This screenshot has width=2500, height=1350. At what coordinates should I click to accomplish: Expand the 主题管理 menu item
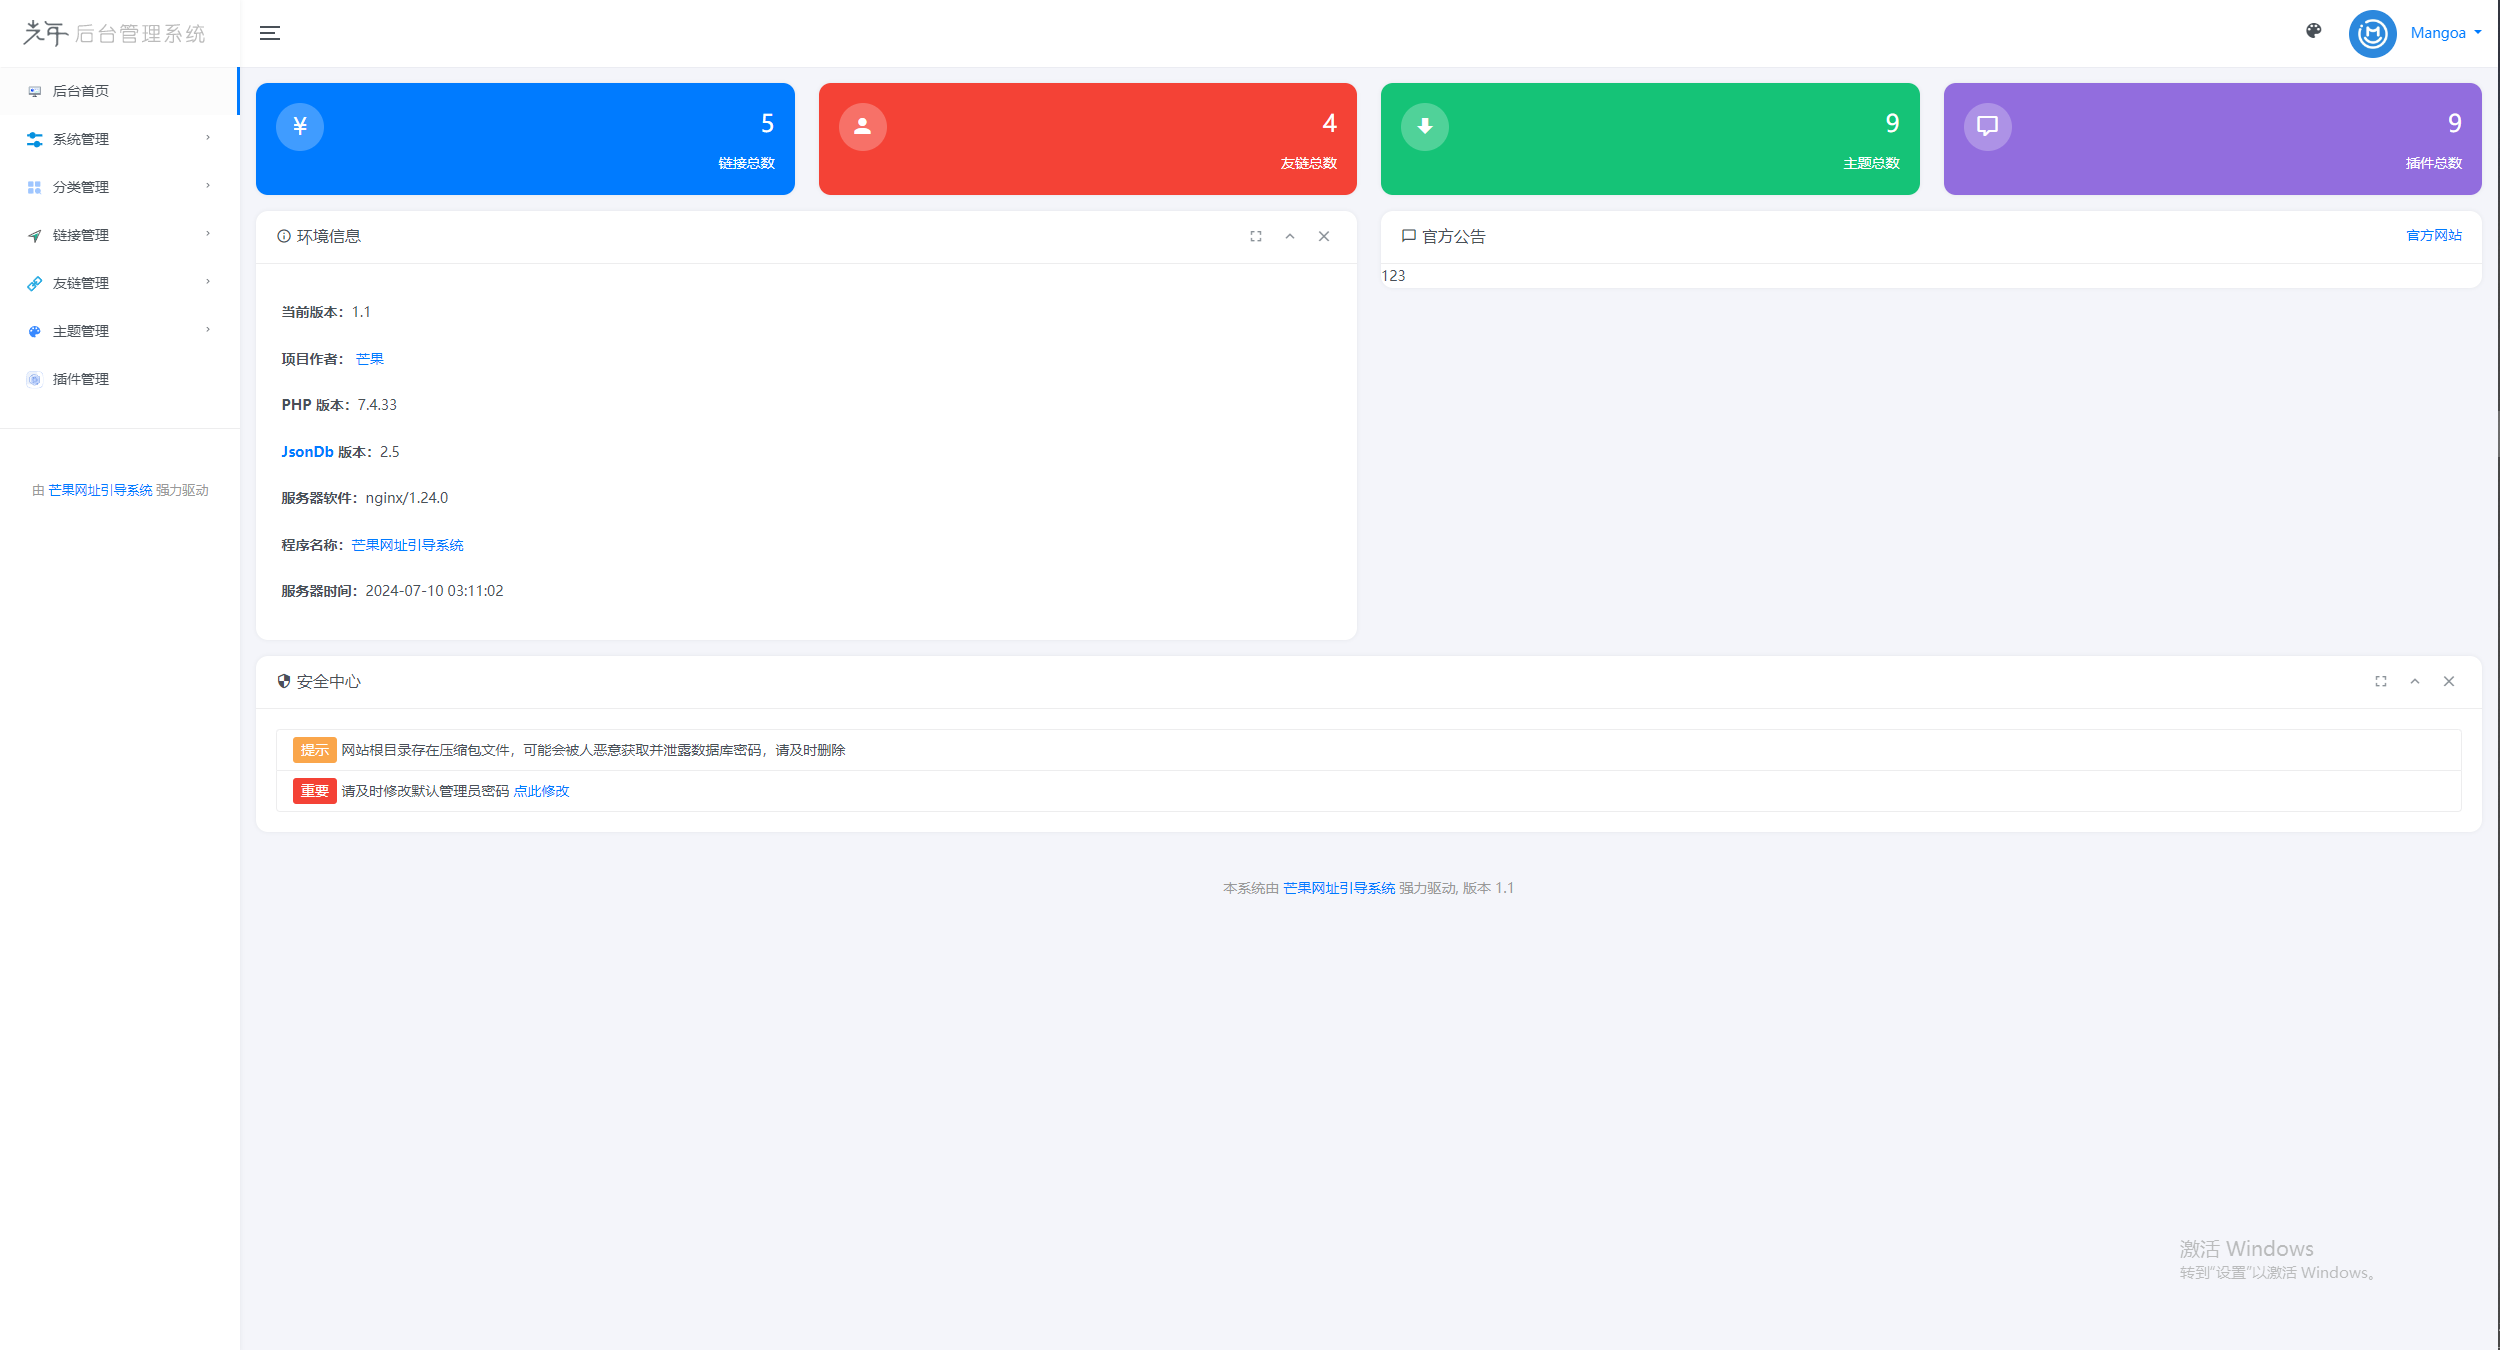click(116, 331)
